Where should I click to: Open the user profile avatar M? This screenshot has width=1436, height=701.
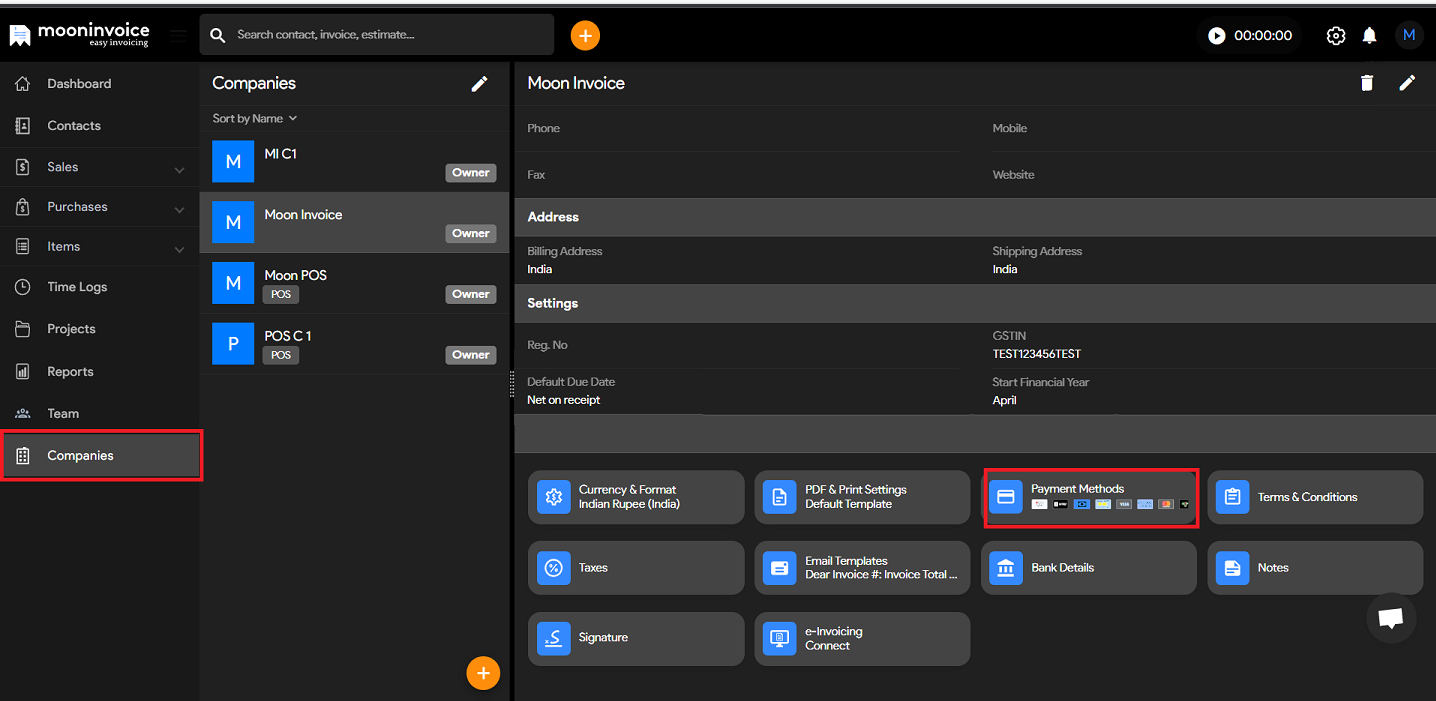click(1409, 35)
